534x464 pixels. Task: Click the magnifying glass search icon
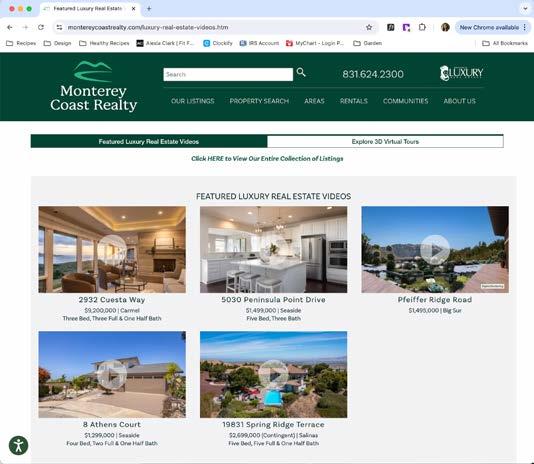301,72
